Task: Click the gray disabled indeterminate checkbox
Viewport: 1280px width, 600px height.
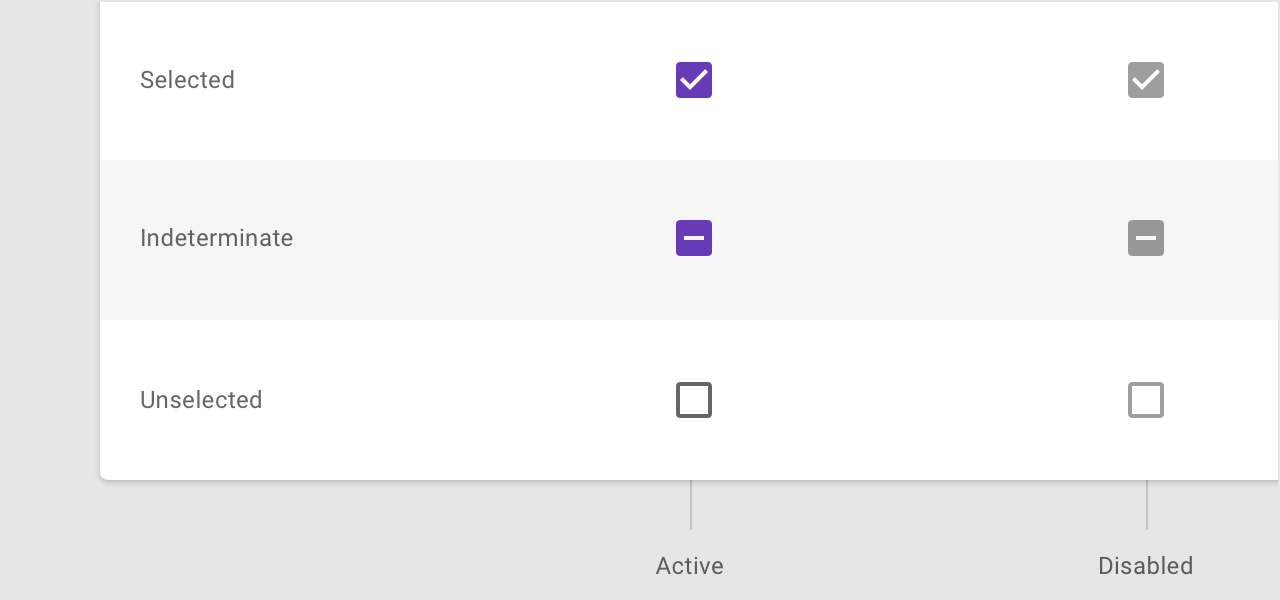Action: click(1146, 238)
